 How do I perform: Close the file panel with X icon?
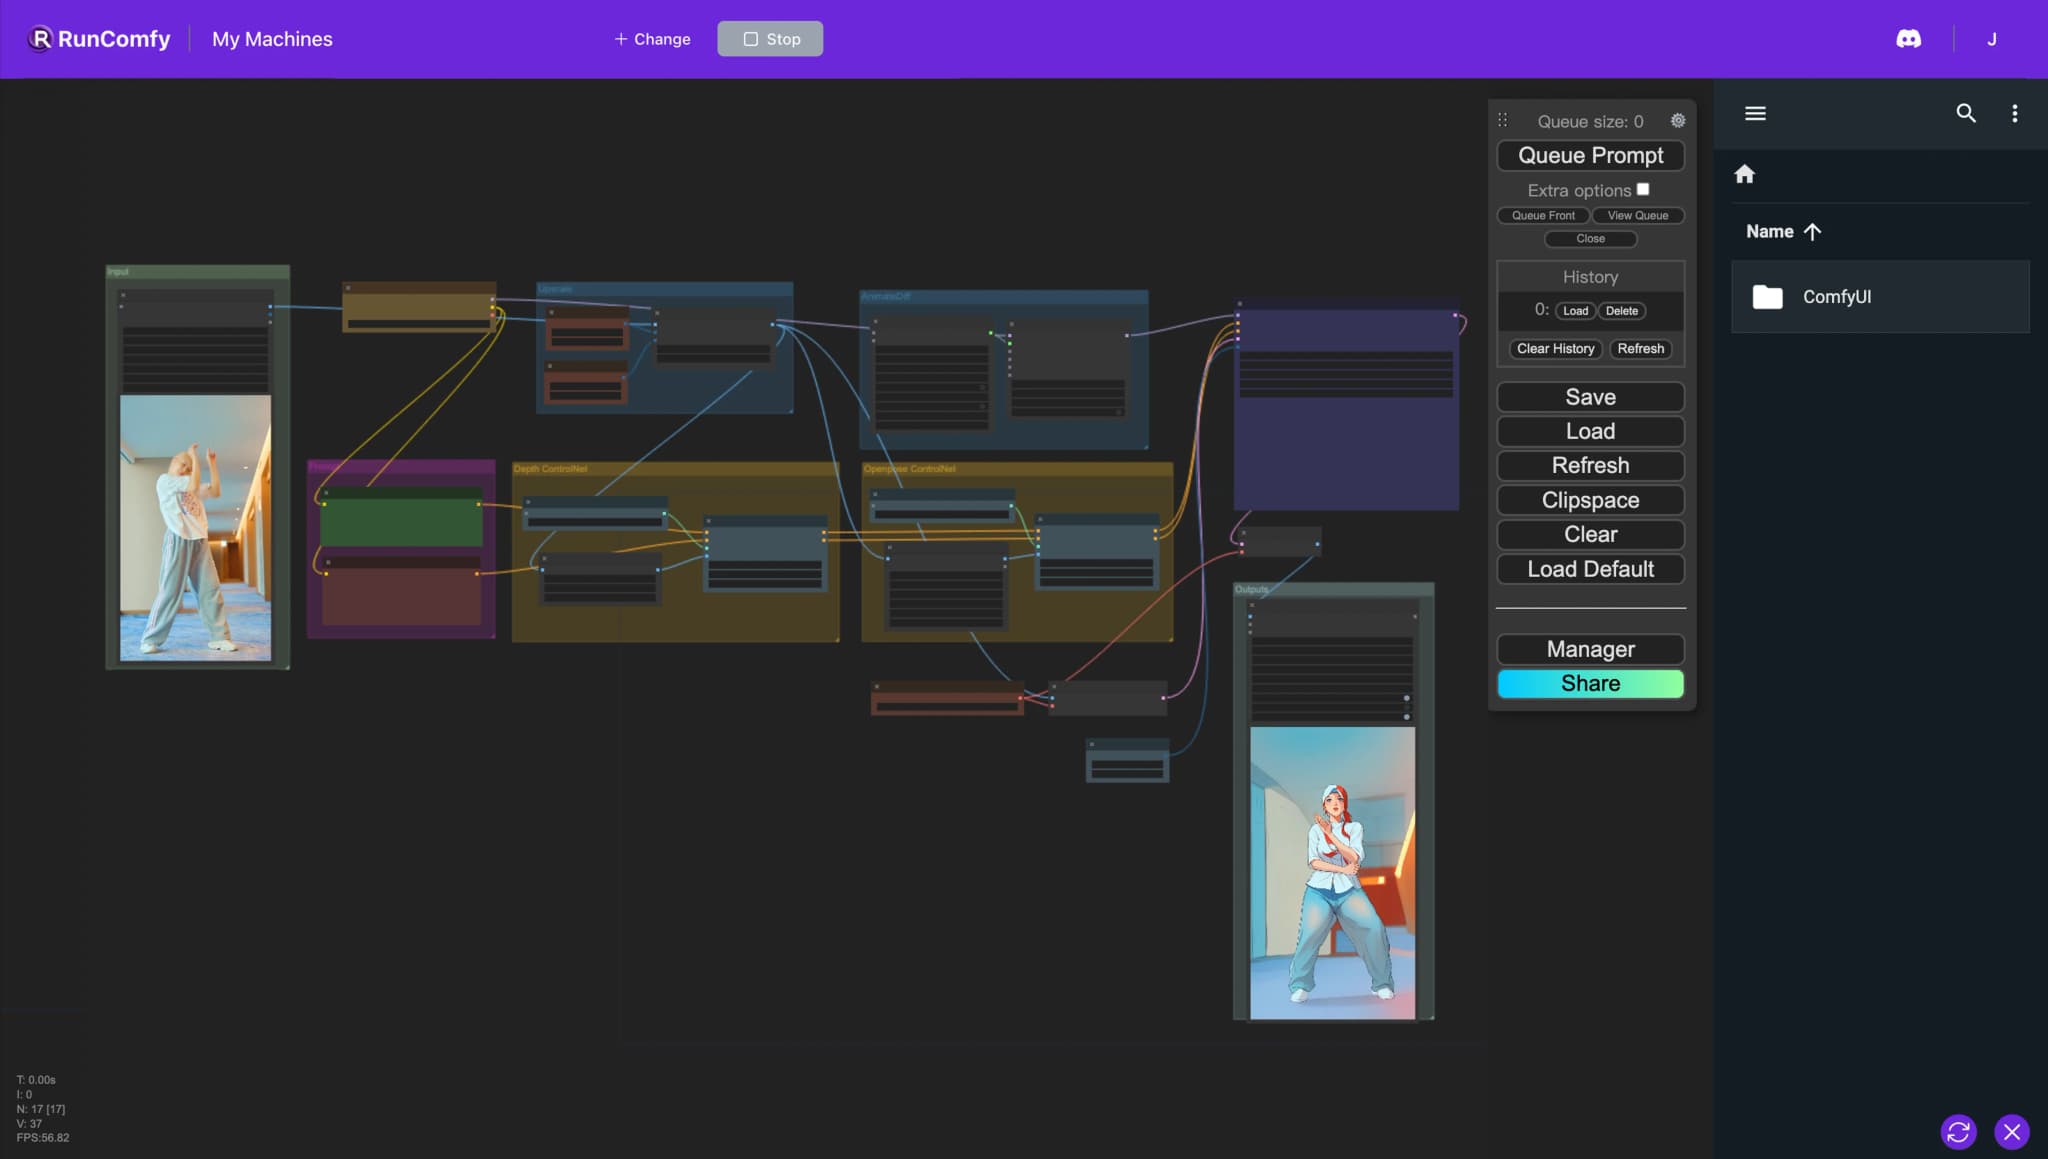2011,1131
